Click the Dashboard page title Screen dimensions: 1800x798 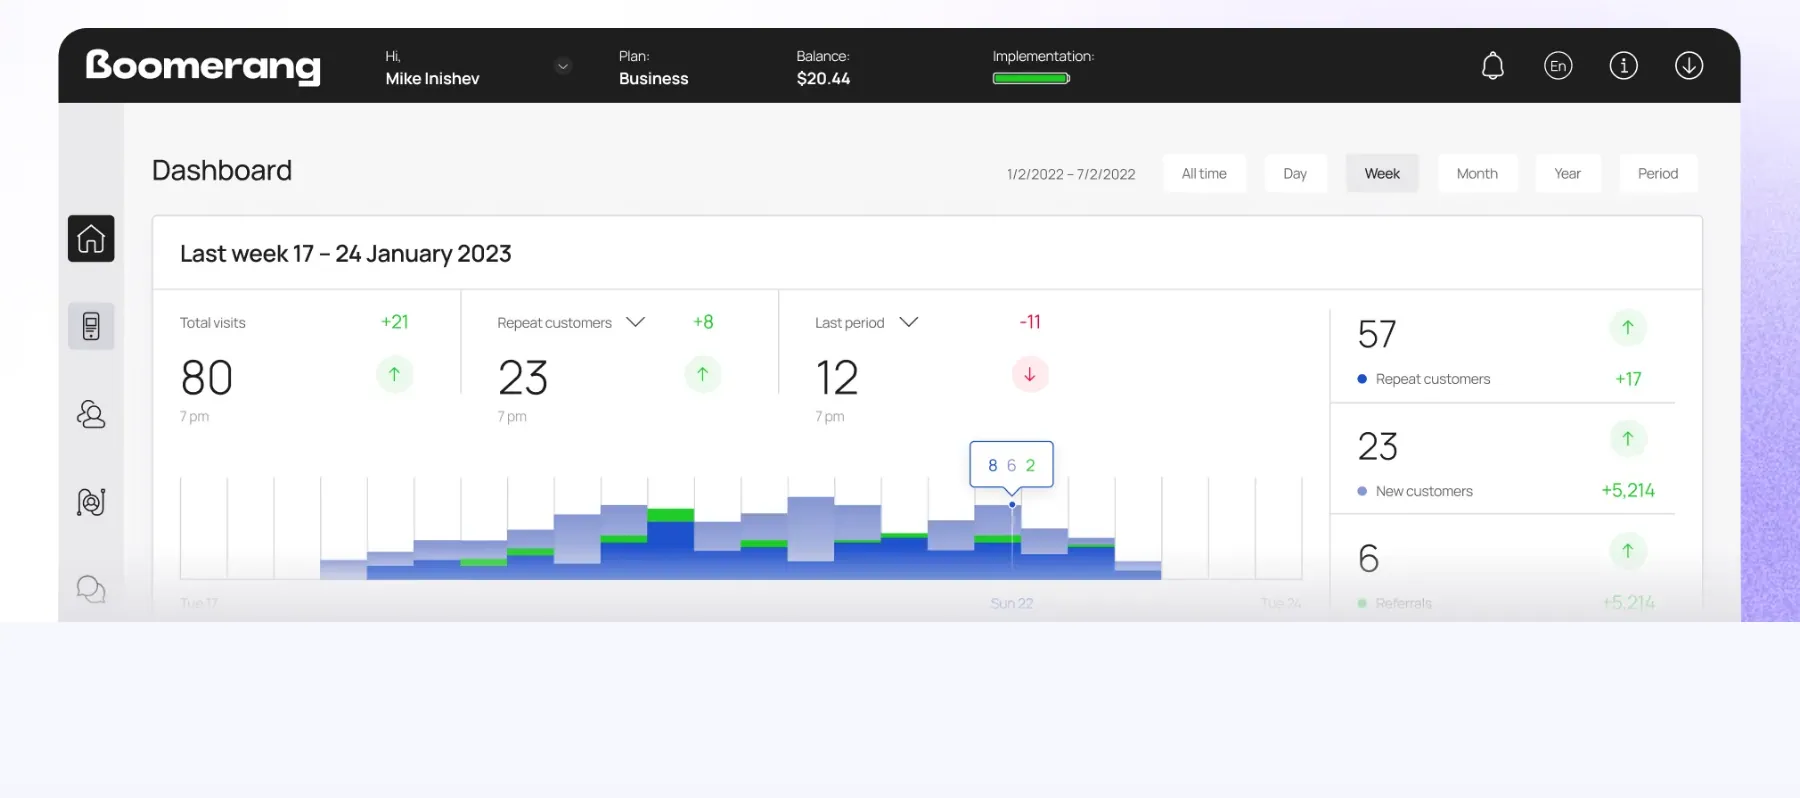pos(222,171)
